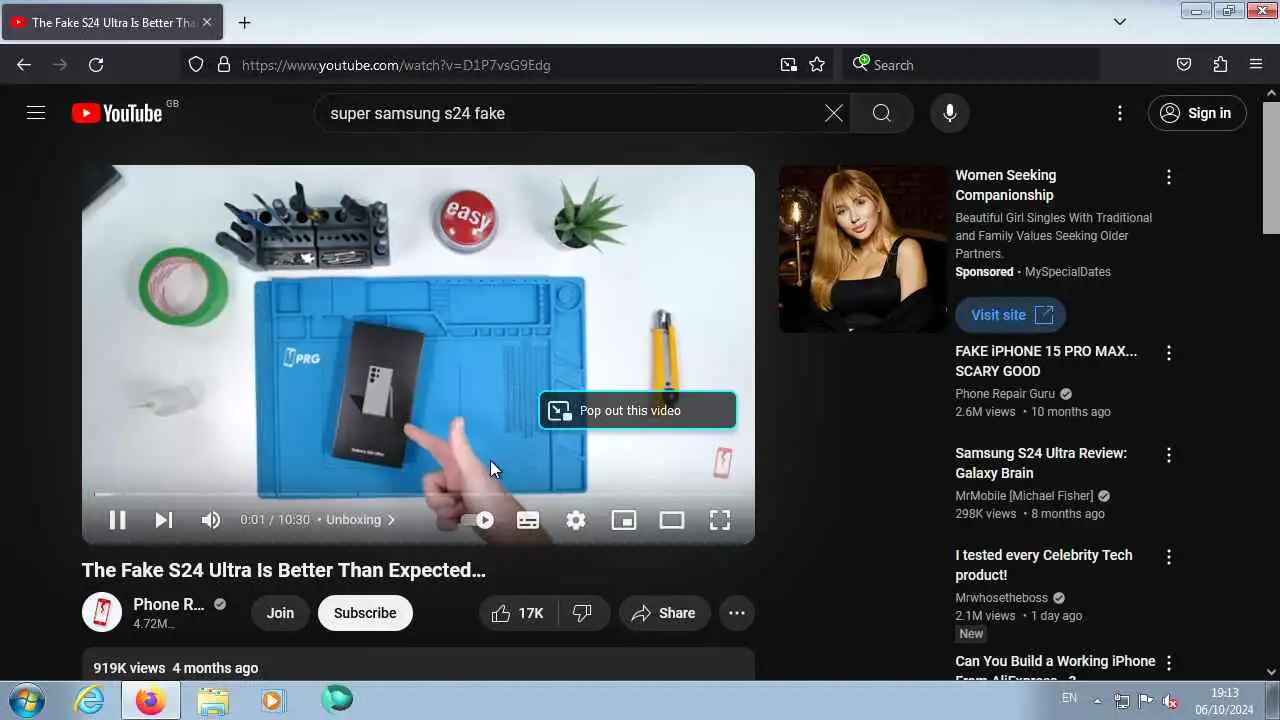Search with your voice microphone
The image size is (1280, 720).
click(x=950, y=113)
